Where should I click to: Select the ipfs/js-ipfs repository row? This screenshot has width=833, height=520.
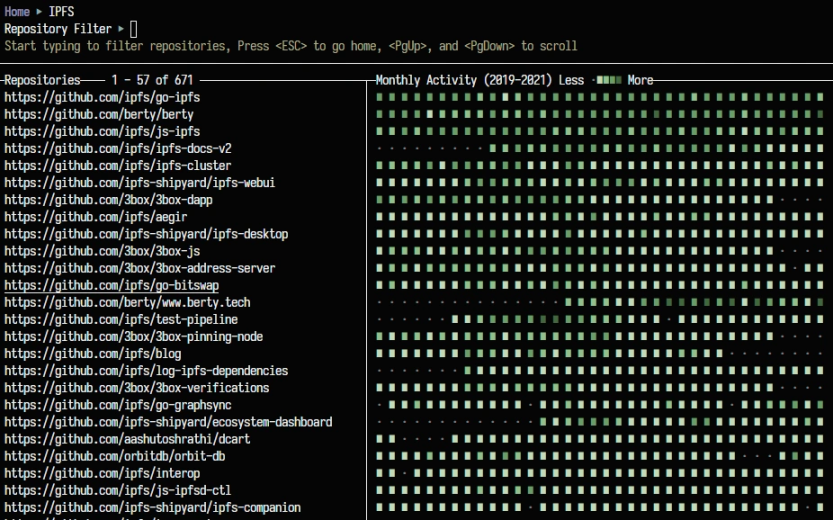click(102, 131)
